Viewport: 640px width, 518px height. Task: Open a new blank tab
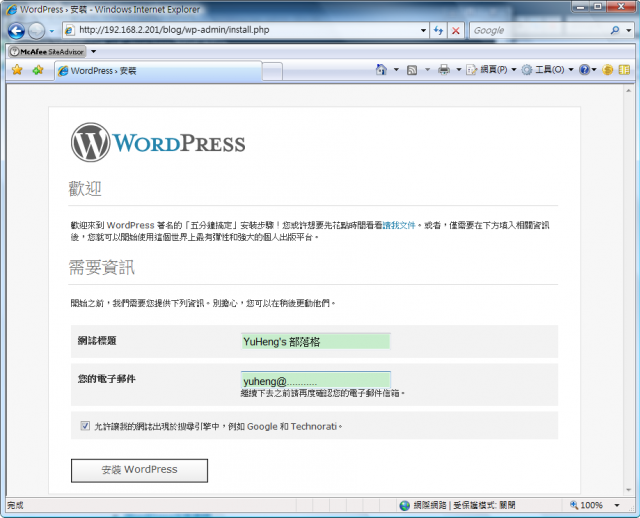[272, 72]
